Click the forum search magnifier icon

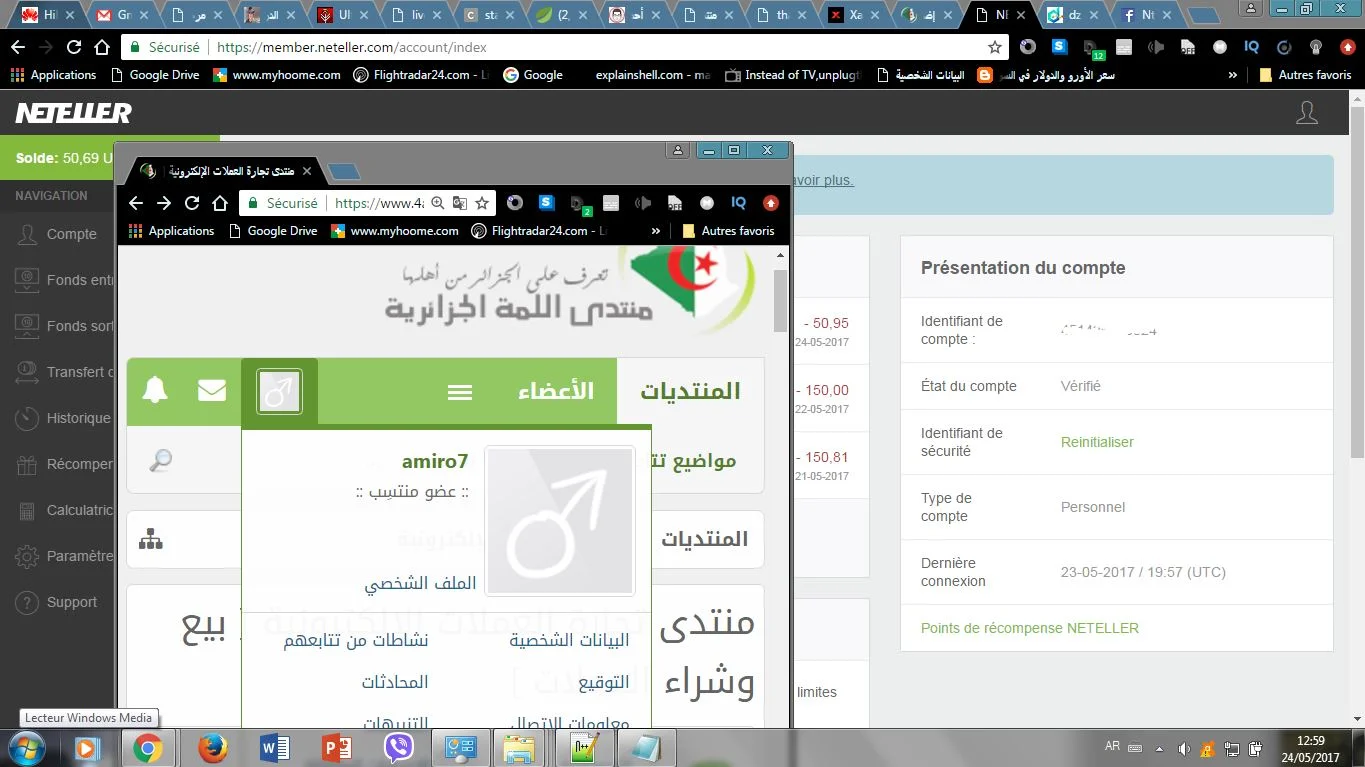(160, 460)
